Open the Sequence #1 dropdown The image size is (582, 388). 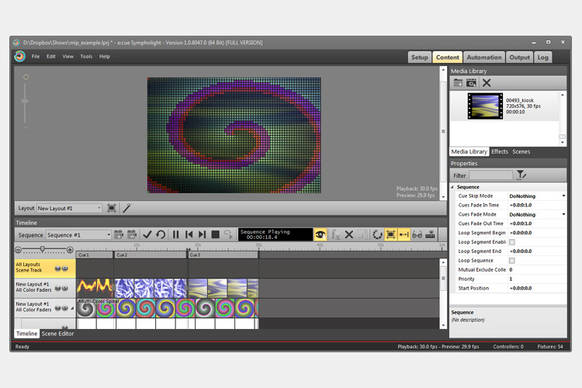click(78, 235)
